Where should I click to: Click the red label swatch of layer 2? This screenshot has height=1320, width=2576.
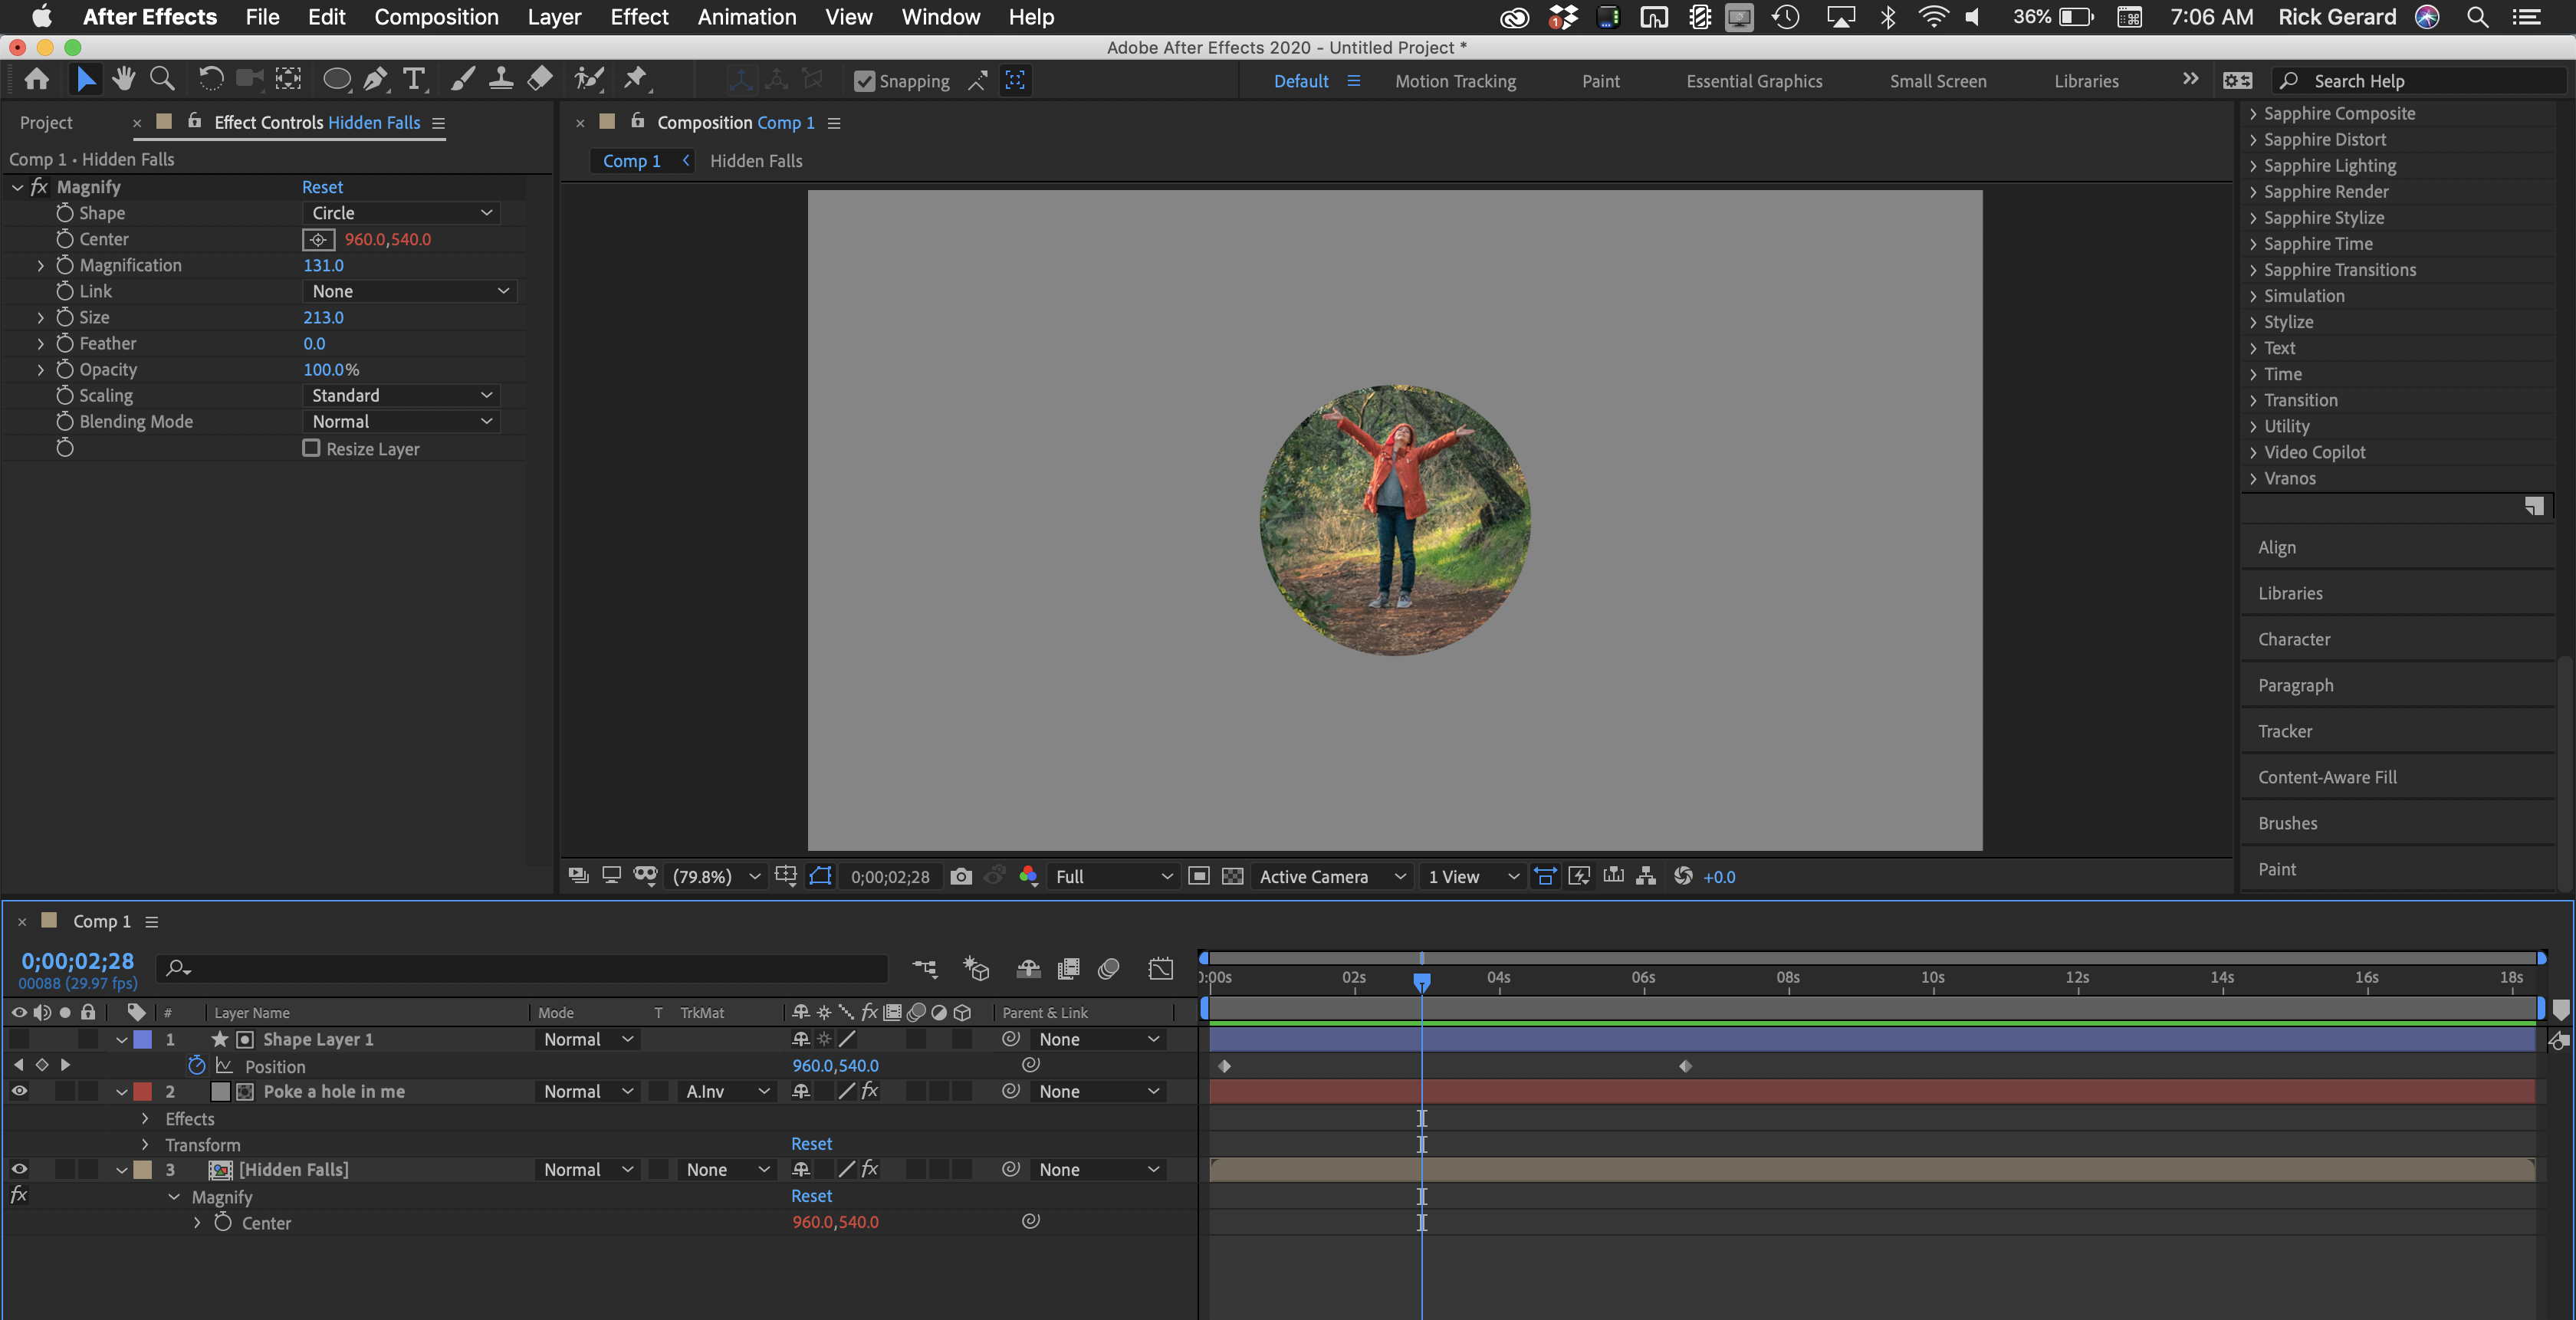point(143,1092)
